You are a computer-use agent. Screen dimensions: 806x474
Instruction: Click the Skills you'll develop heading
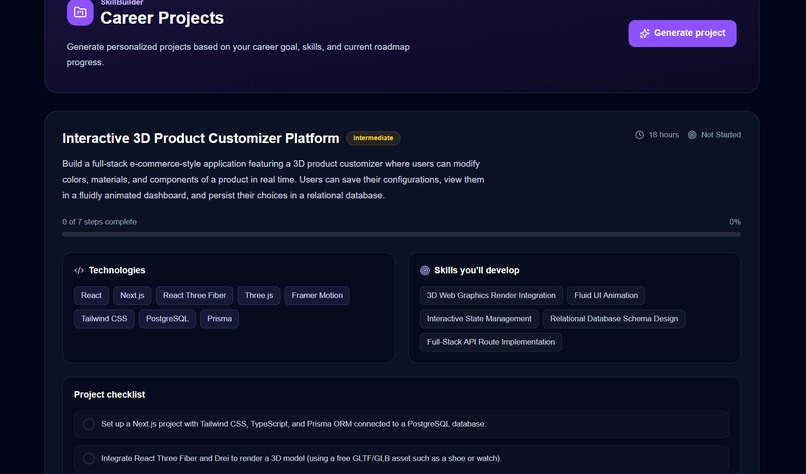477,270
